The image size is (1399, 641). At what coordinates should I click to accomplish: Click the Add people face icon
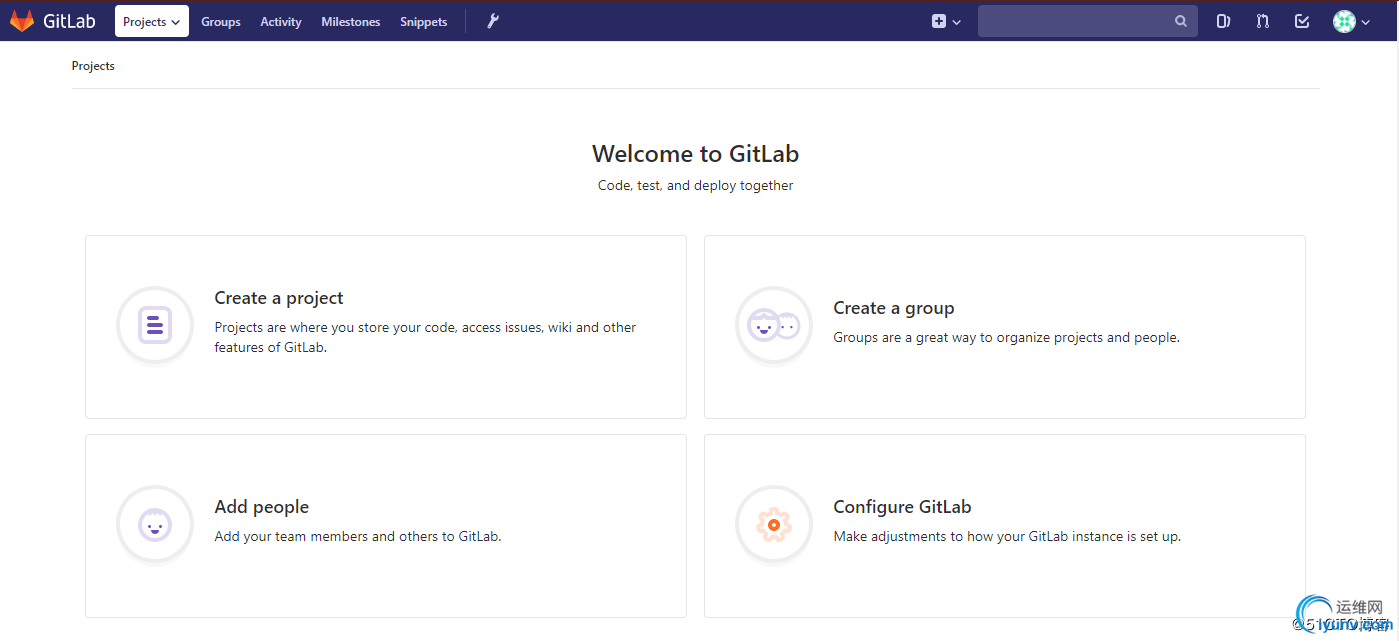click(x=155, y=524)
